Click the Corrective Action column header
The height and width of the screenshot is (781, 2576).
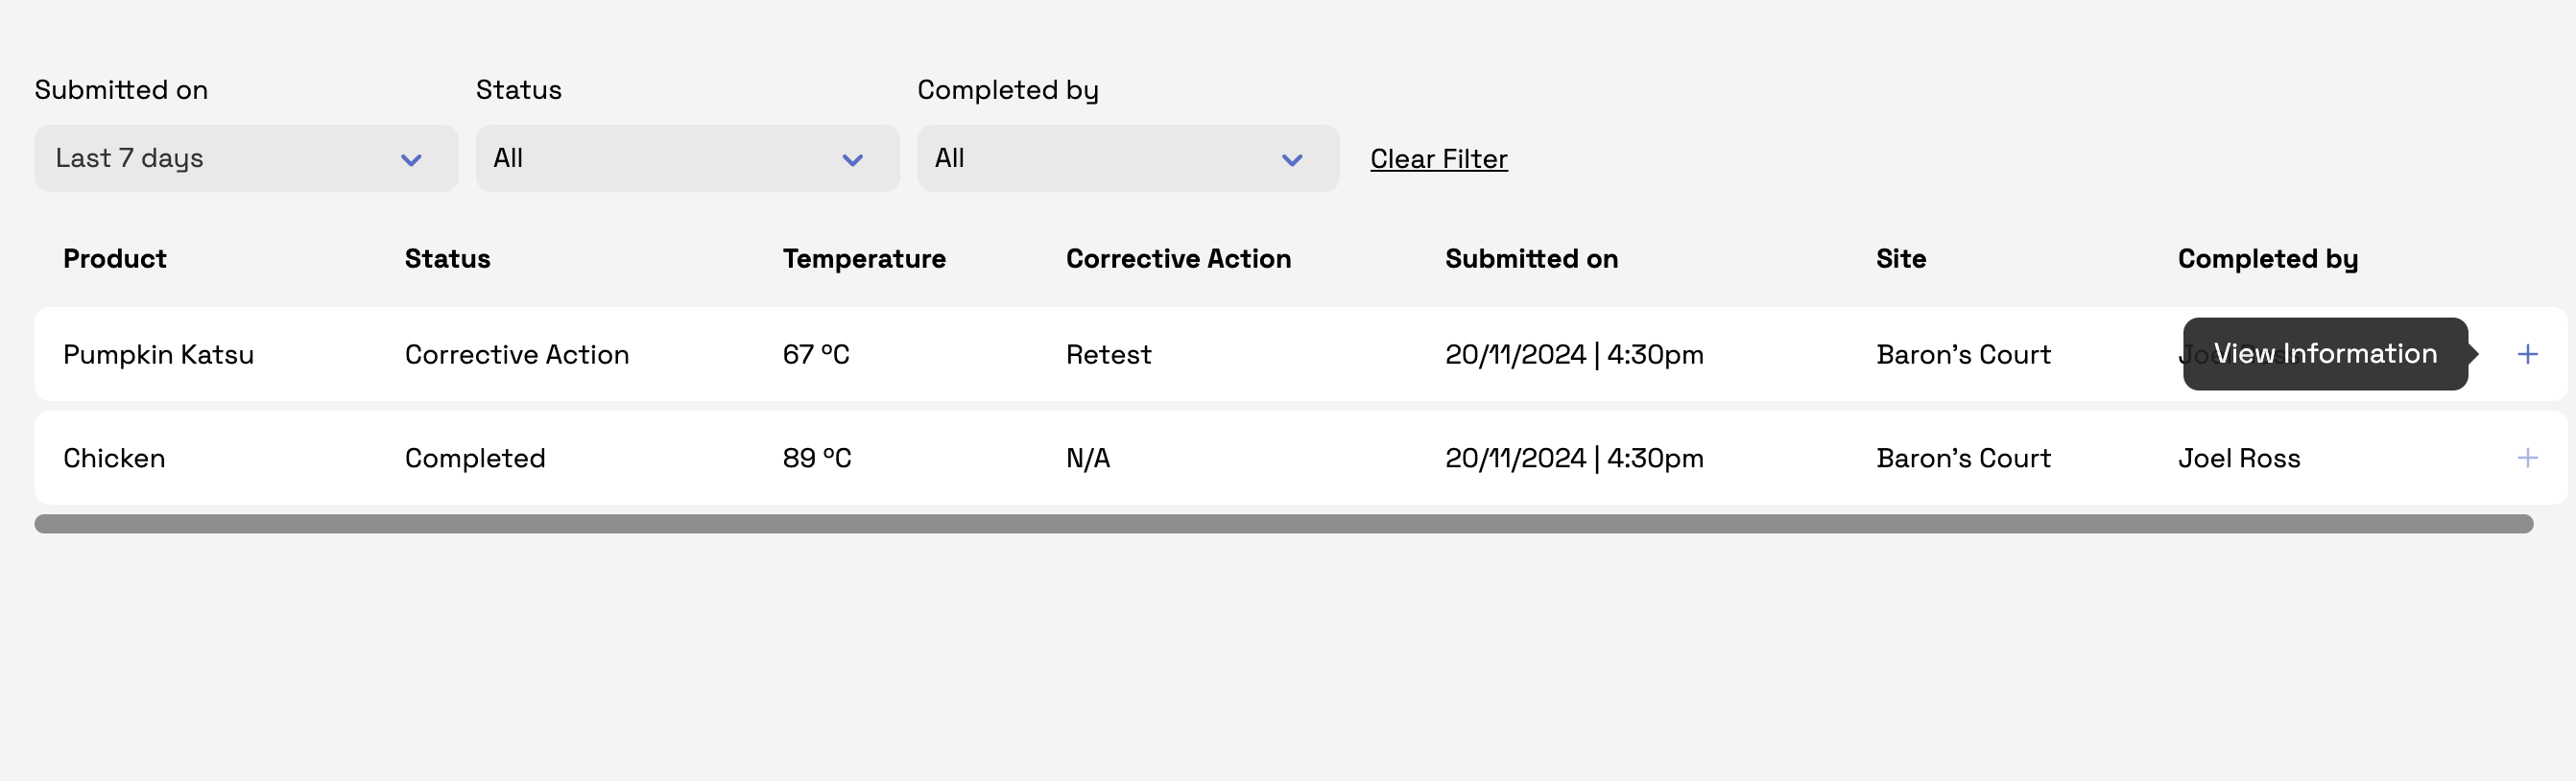tap(1178, 259)
